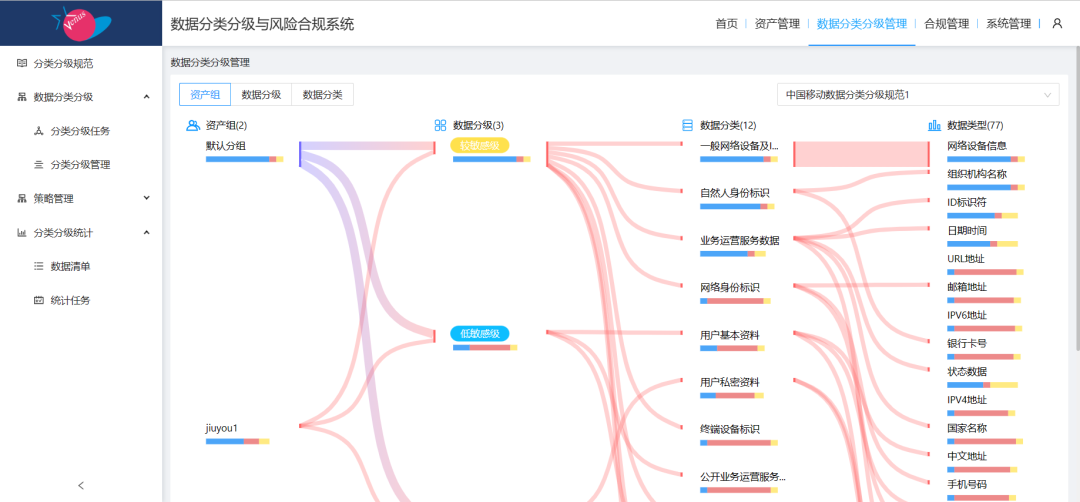Click the 数据类型 bar chart icon
Screen dimensions: 1080x502
(x=934, y=126)
